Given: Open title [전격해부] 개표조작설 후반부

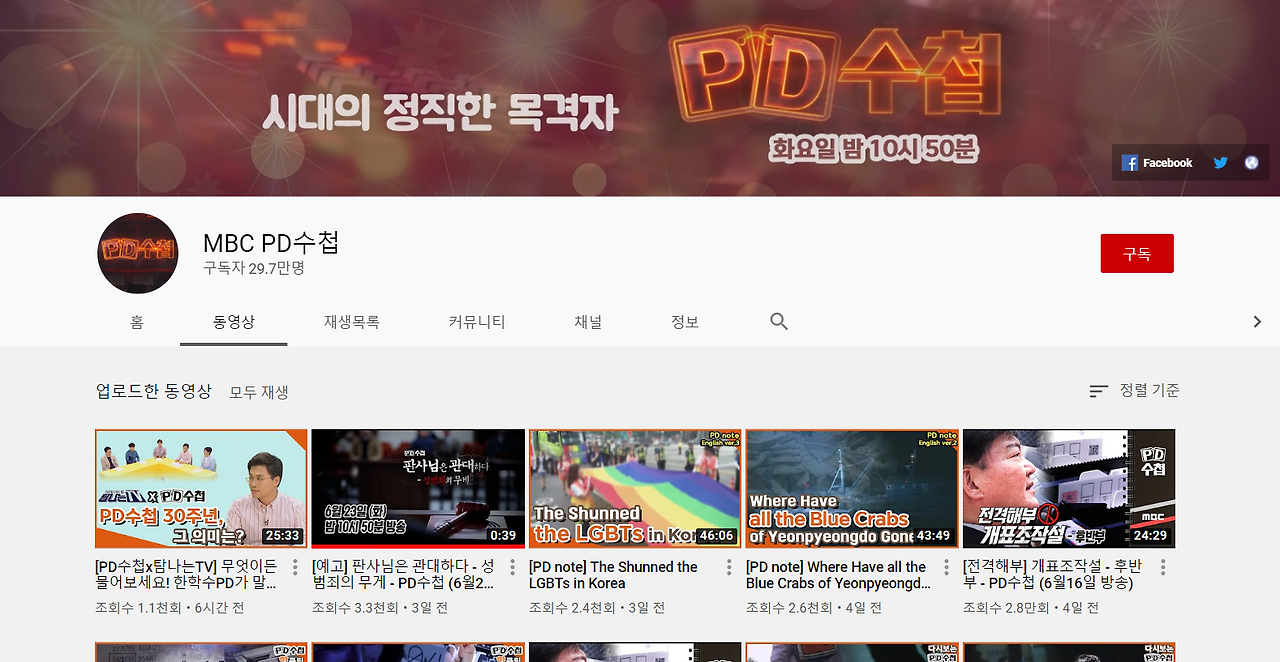Looking at the screenshot, I should tap(1053, 575).
